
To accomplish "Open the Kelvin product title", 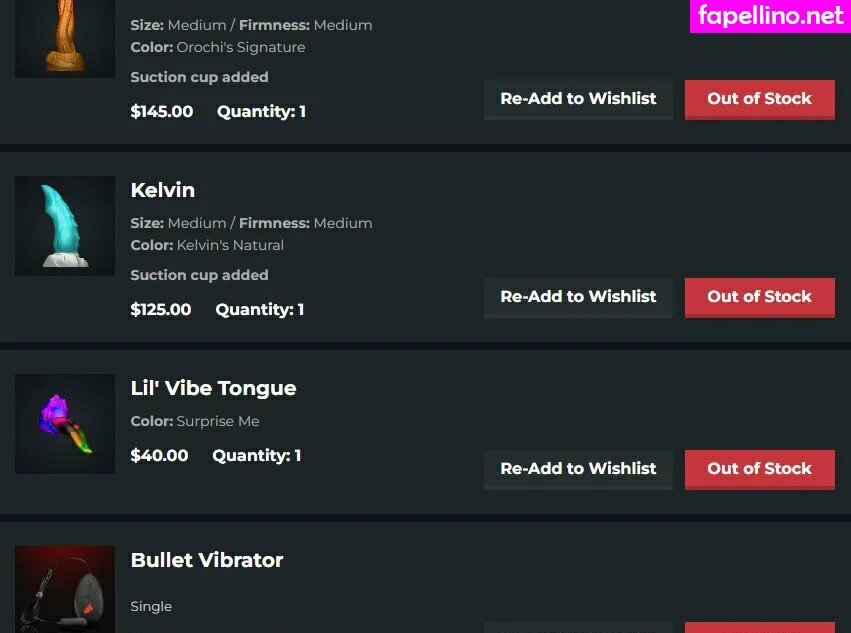I will 163,190.
